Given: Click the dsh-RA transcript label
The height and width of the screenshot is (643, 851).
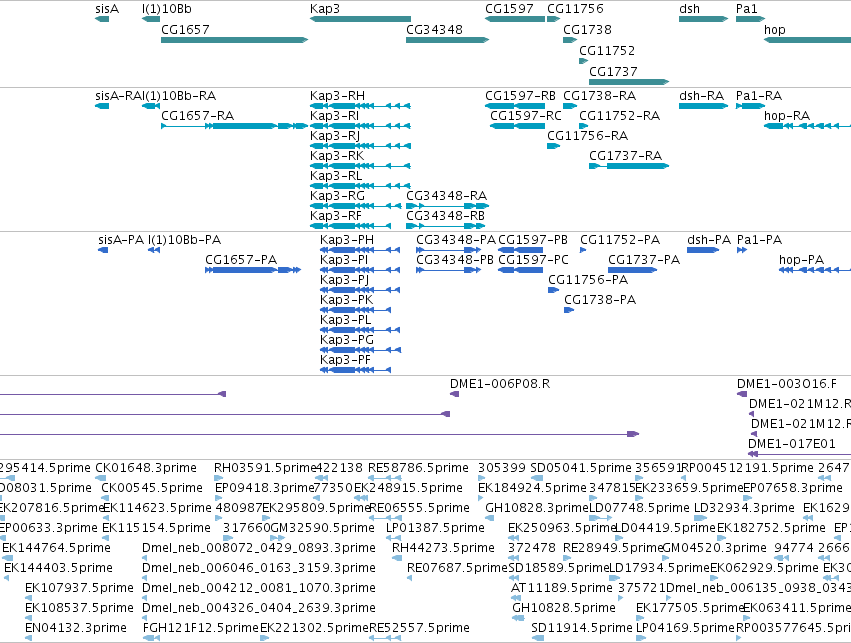Looking at the screenshot, I should (x=701, y=96).
